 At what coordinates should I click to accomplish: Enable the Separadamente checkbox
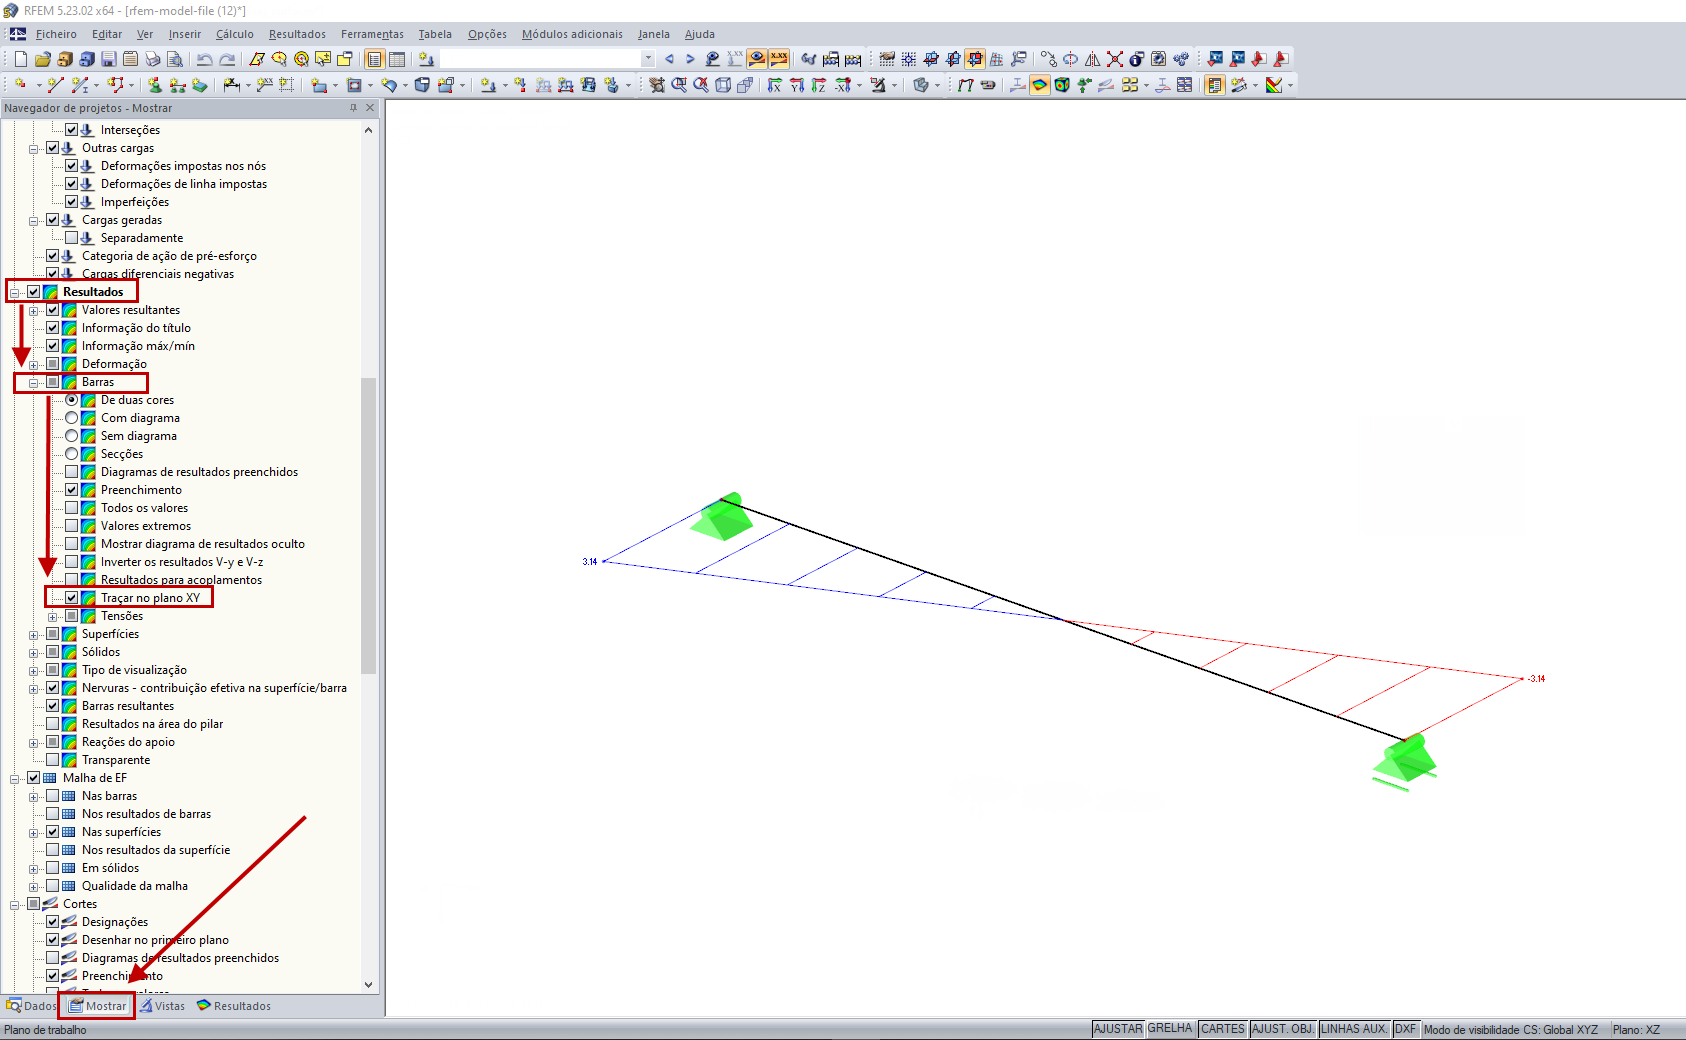point(72,238)
